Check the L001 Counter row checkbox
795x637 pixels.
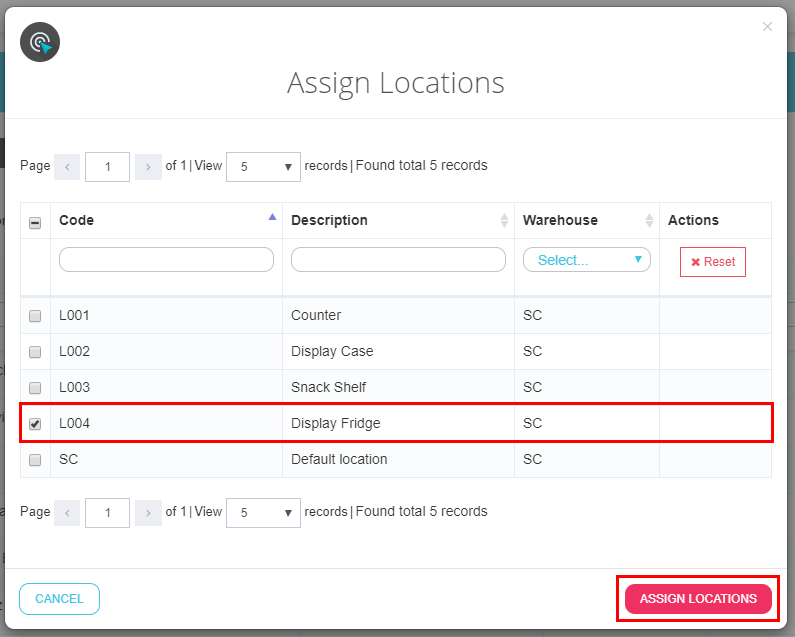35,316
